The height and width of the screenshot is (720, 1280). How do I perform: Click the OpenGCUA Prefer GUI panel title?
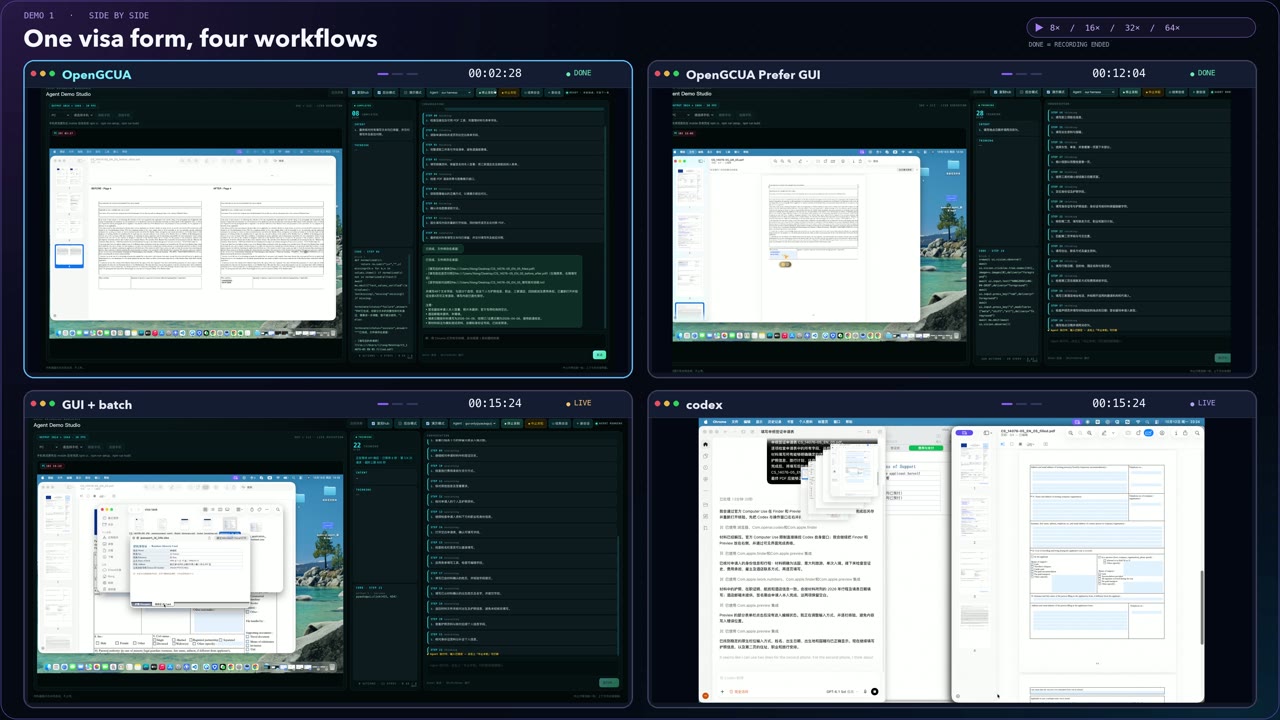pos(753,74)
